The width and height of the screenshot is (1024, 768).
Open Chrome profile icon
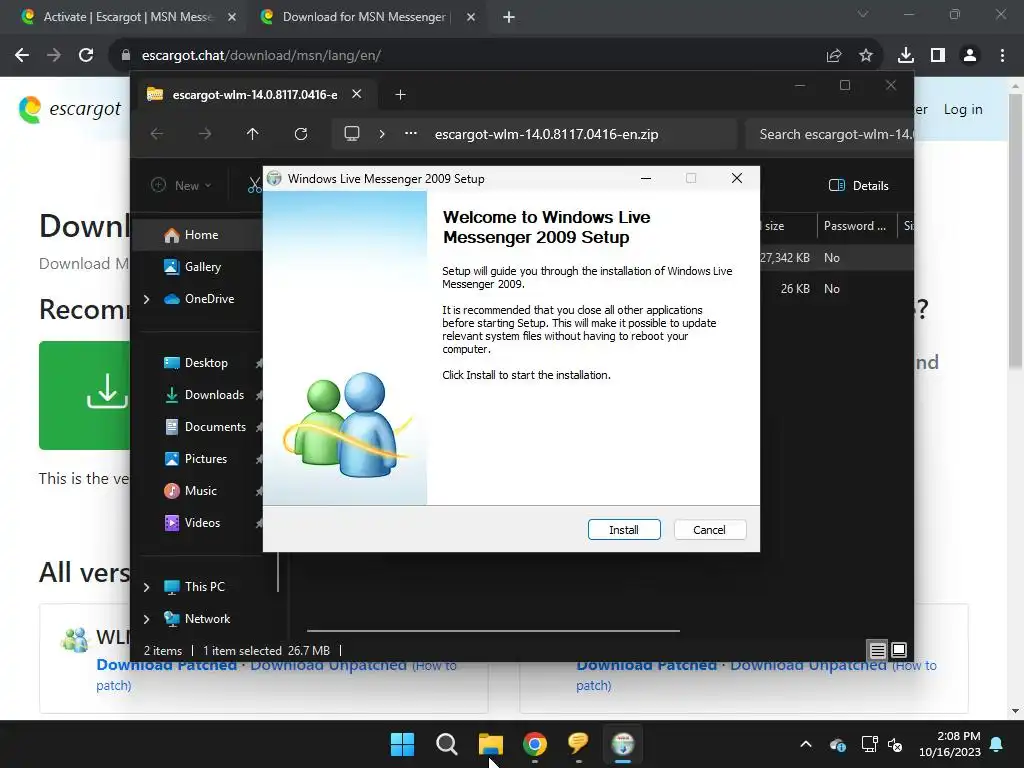point(970,56)
